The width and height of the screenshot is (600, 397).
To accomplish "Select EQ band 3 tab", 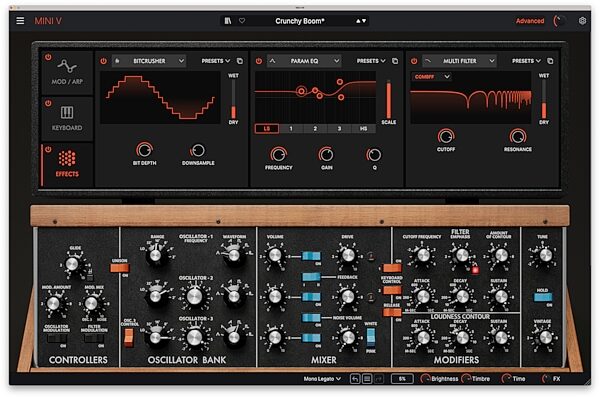I will tap(339, 129).
